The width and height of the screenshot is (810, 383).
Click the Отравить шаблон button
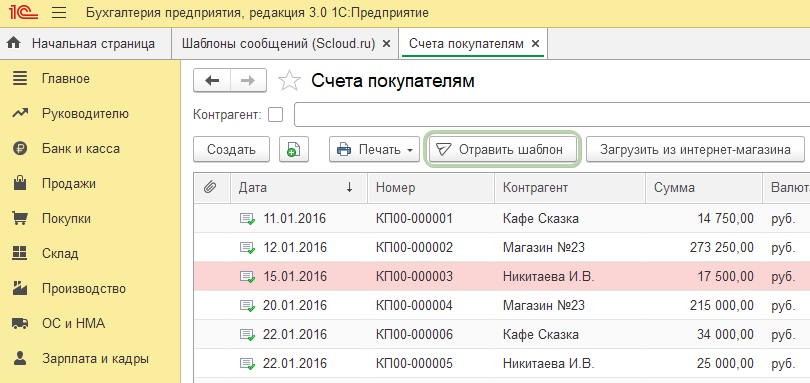pos(503,150)
